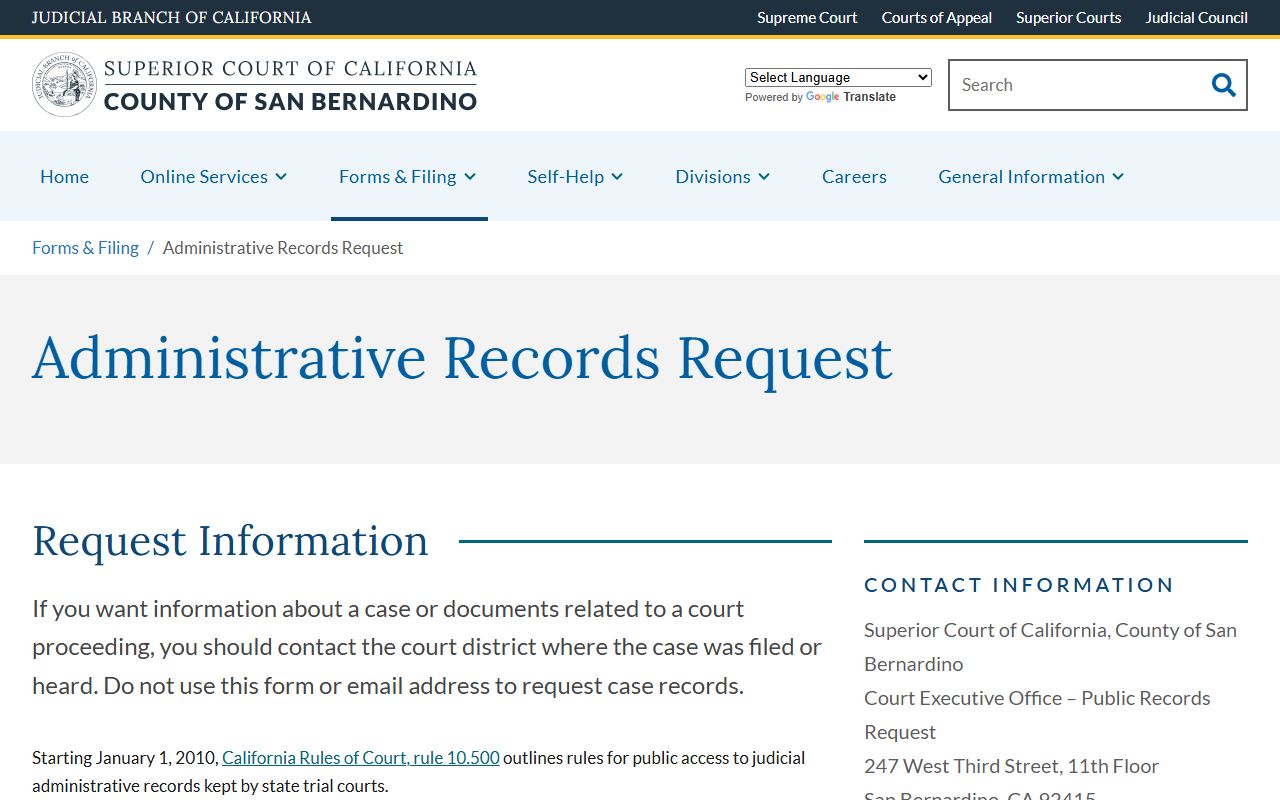1280x800 pixels.
Task: Open the Judicial Council link
Action: coord(1196,18)
